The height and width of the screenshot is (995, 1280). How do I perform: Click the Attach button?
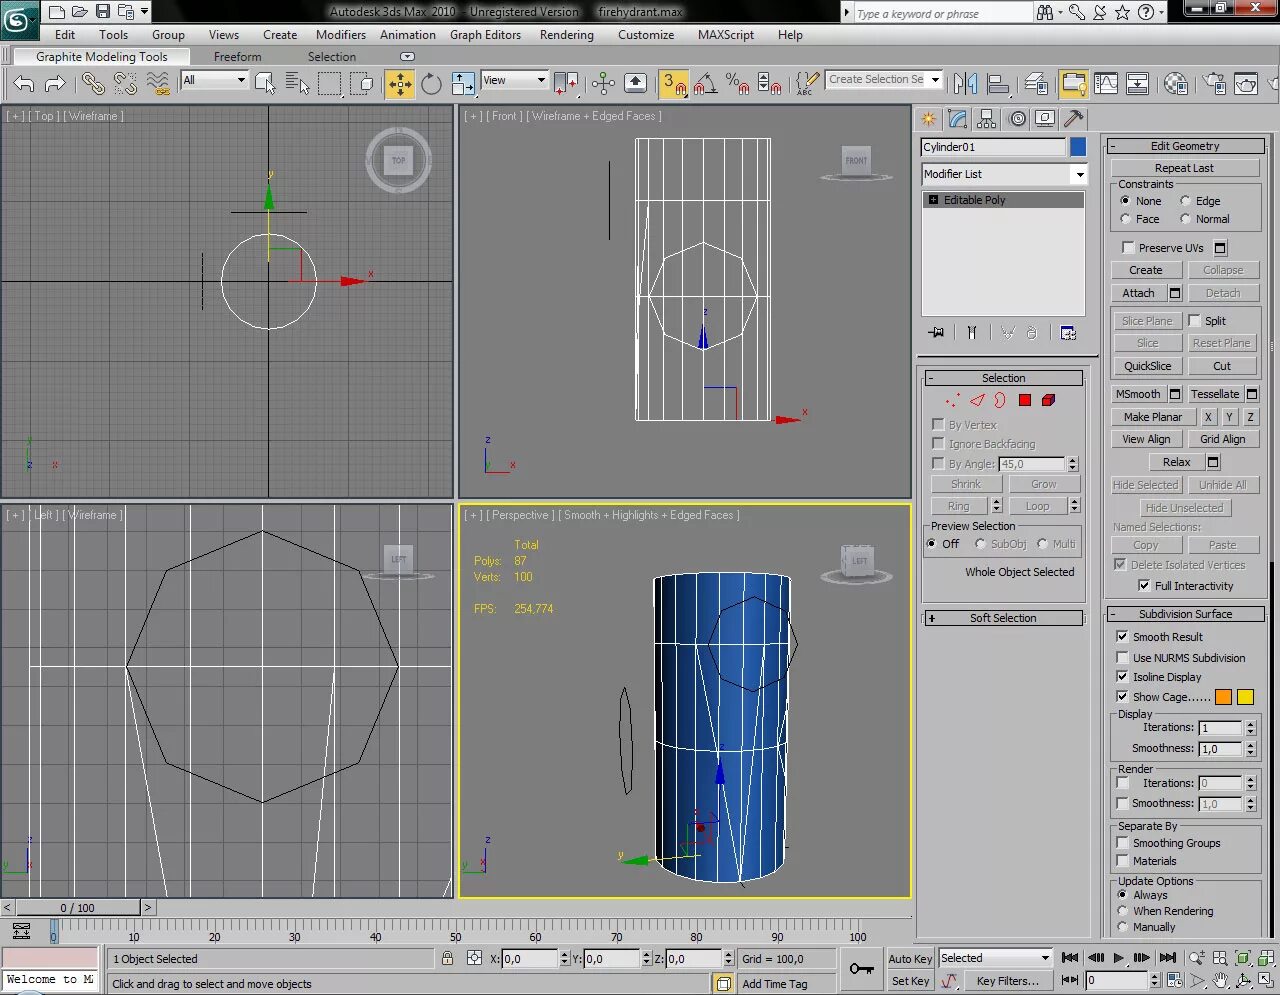(1139, 292)
